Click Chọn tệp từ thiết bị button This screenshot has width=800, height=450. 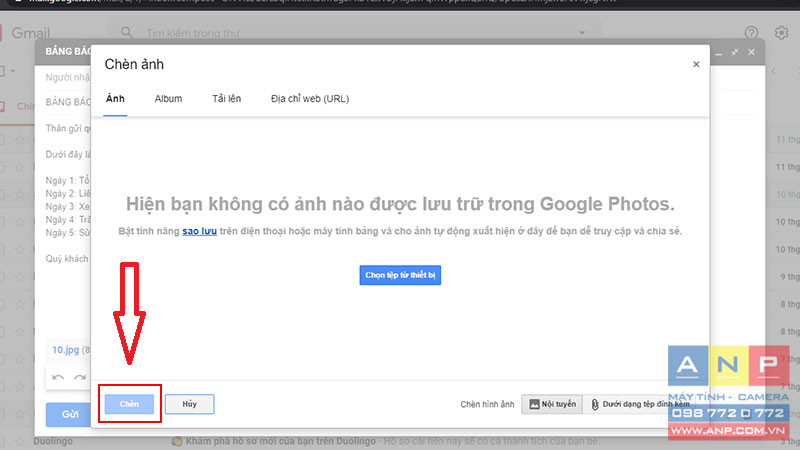pyautogui.click(x=400, y=275)
